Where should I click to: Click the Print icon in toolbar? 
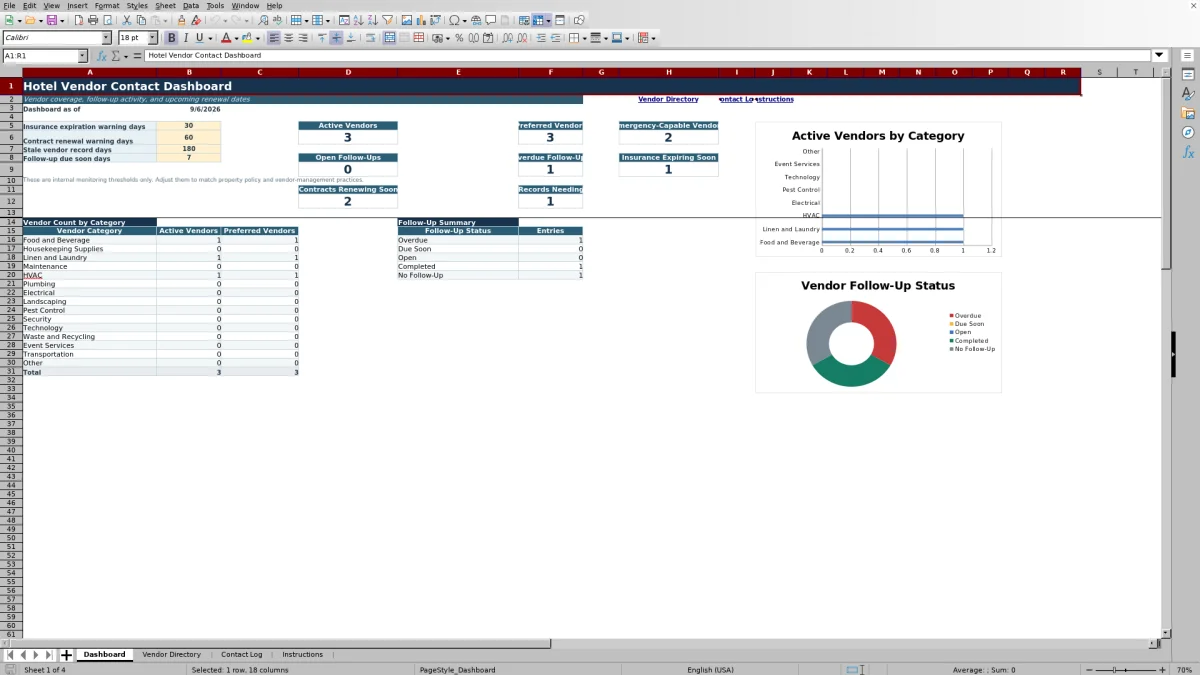pyautogui.click(x=92, y=20)
